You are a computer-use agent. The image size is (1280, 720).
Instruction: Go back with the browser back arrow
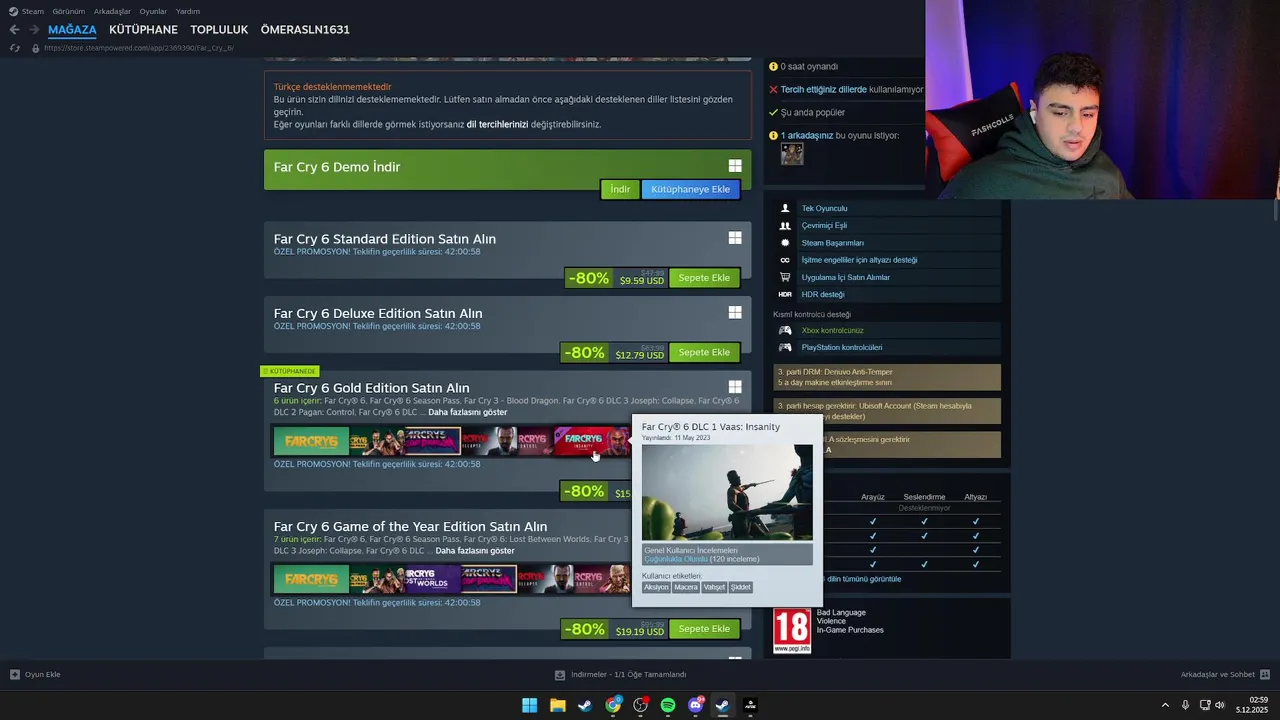(14, 30)
